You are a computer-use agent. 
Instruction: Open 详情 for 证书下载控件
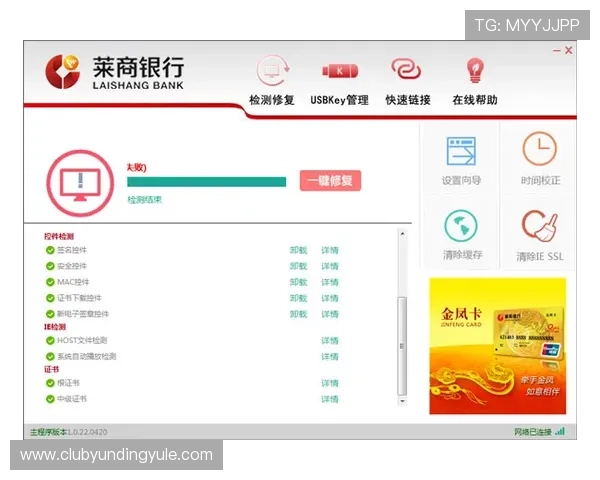(x=330, y=298)
